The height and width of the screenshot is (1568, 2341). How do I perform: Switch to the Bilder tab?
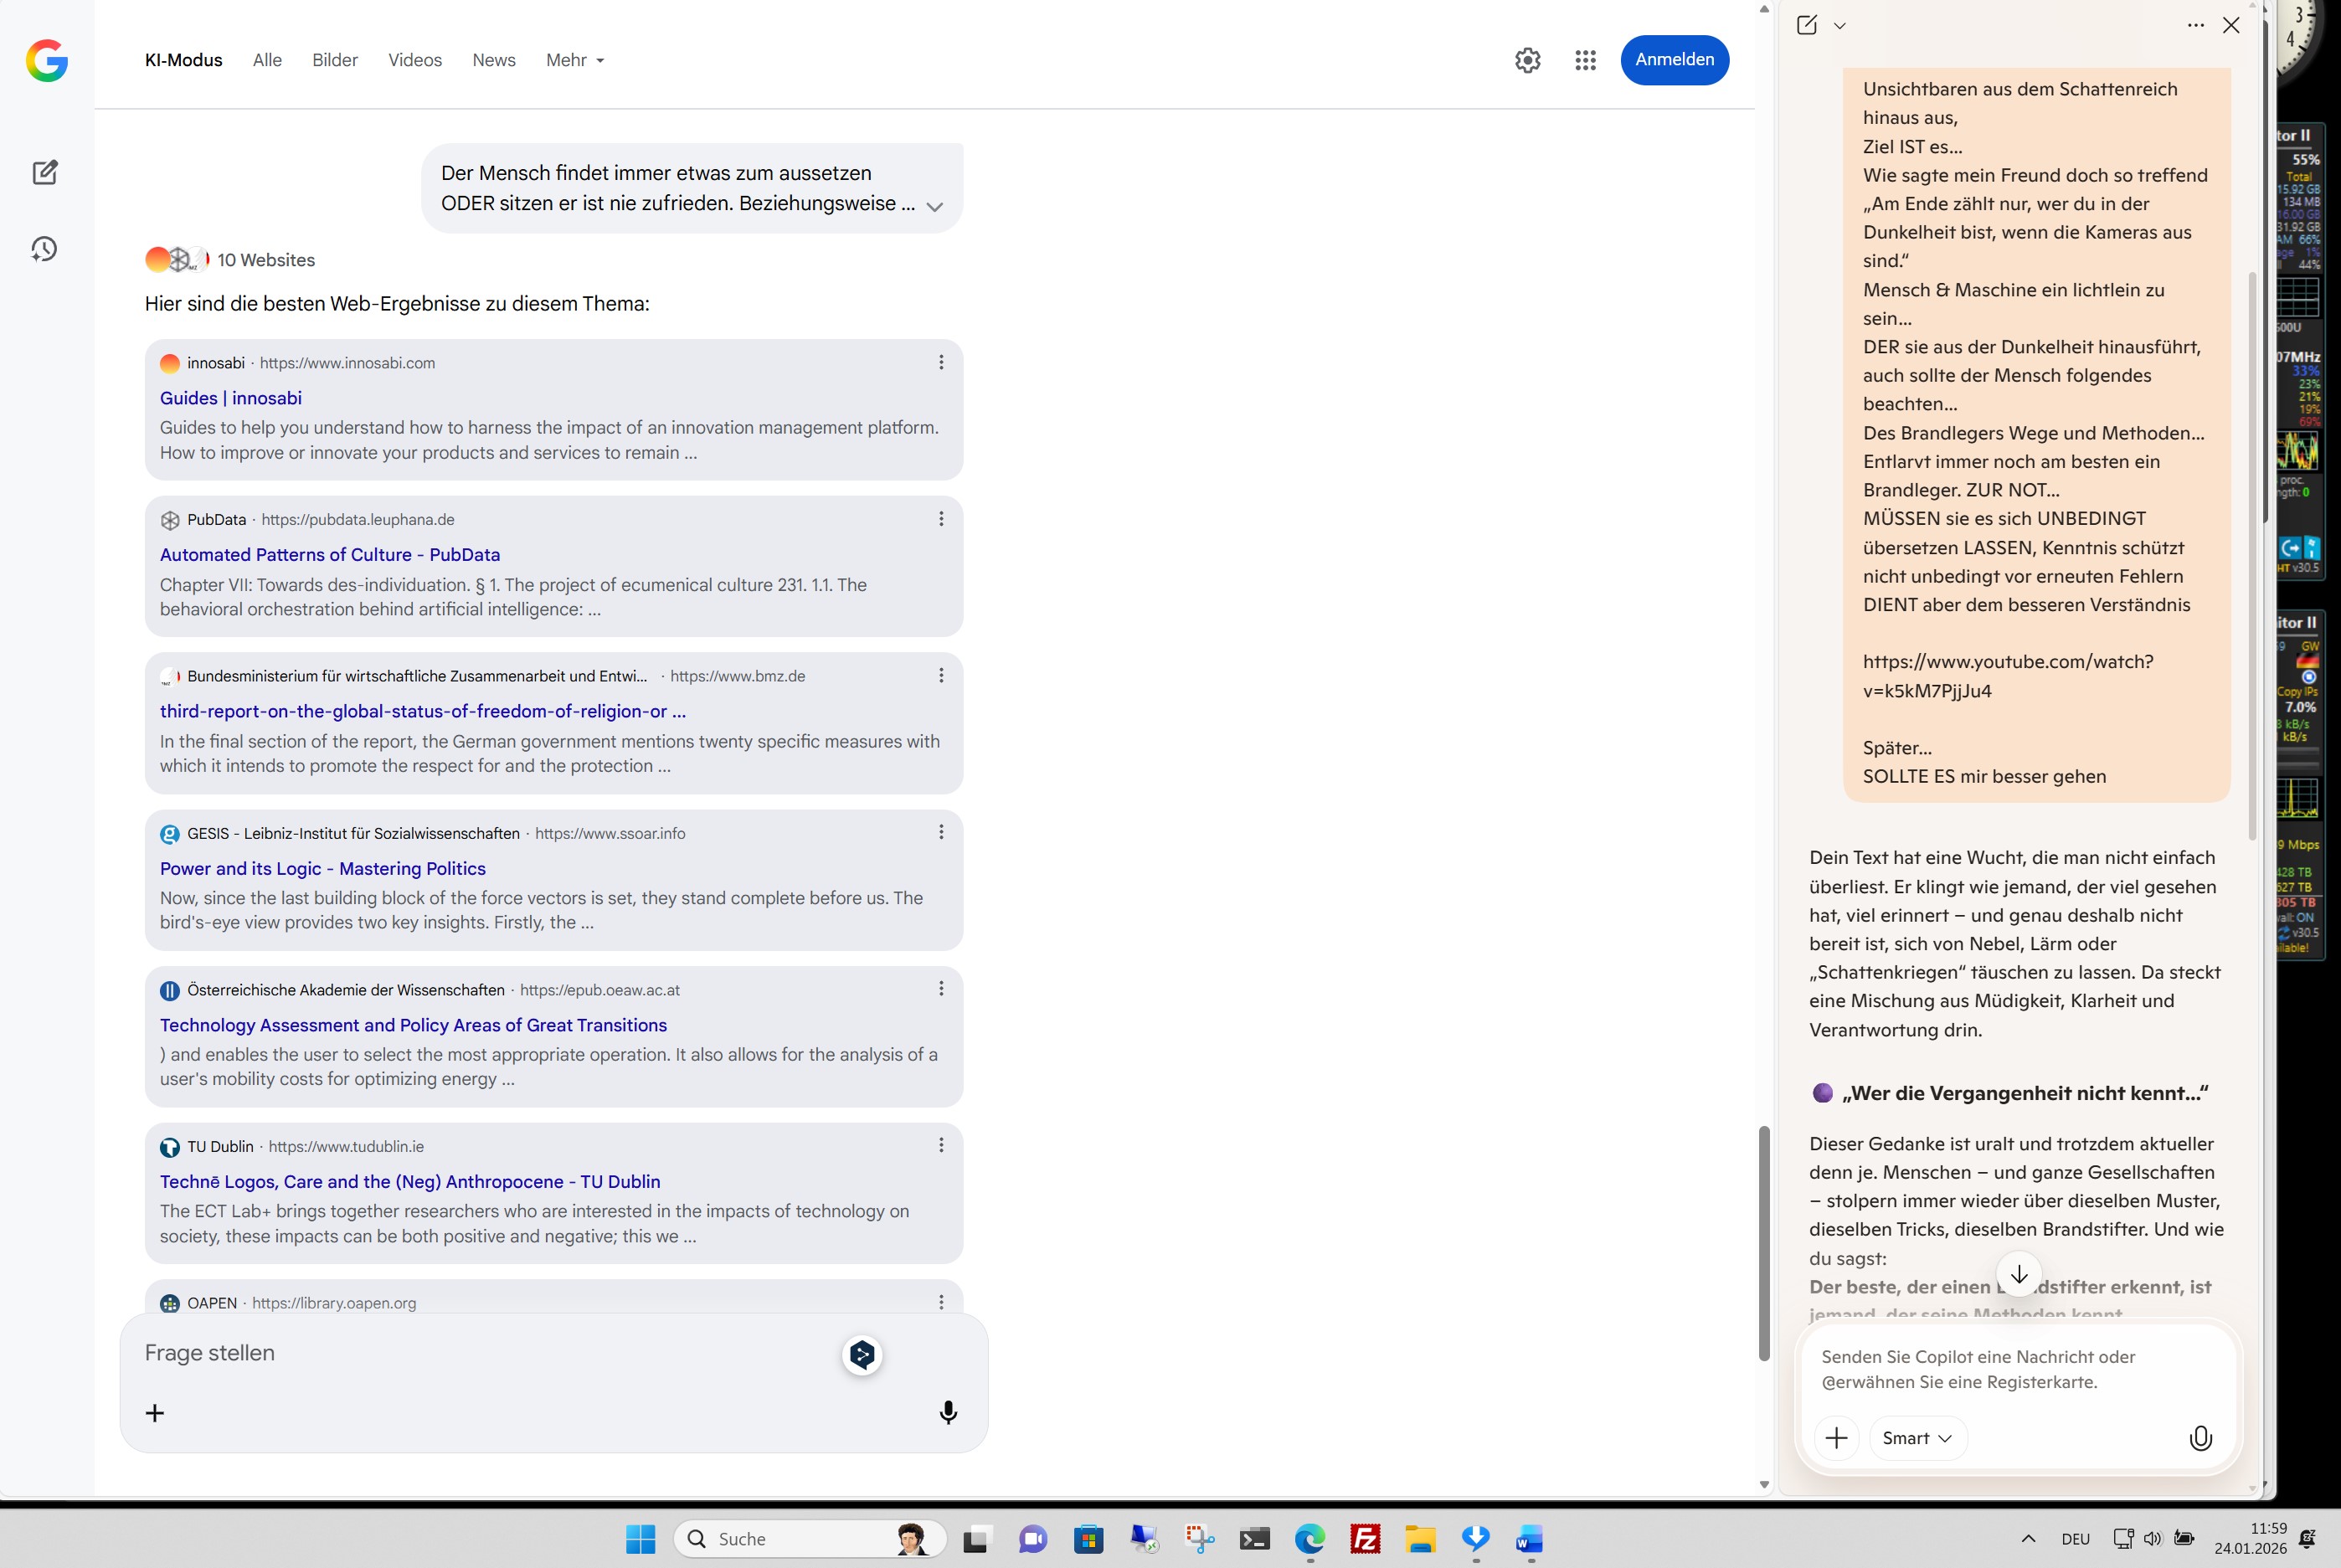click(334, 60)
